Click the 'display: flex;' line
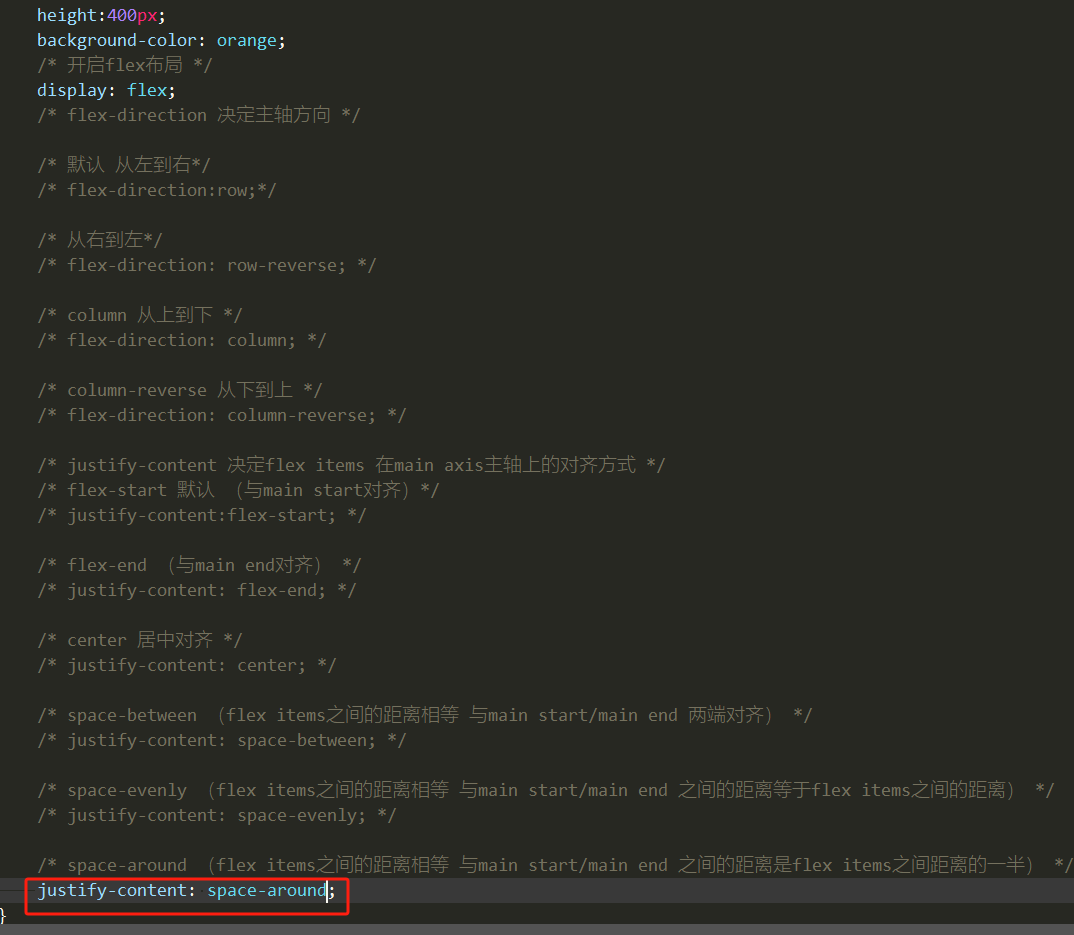The width and height of the screenshot is (1074, 935). pyautogui.click(x=106, y=90)
